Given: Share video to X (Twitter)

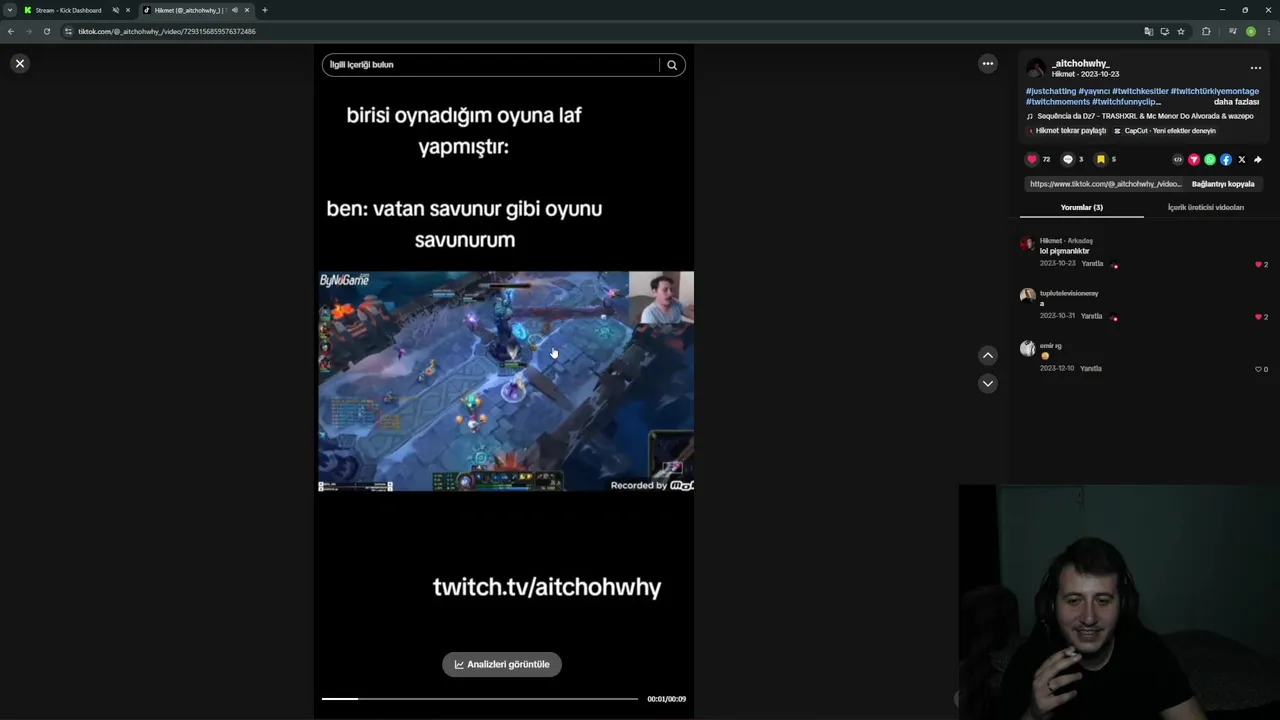Looking at the screenshot, I should pyautogui.click(x=1242, y=159).
